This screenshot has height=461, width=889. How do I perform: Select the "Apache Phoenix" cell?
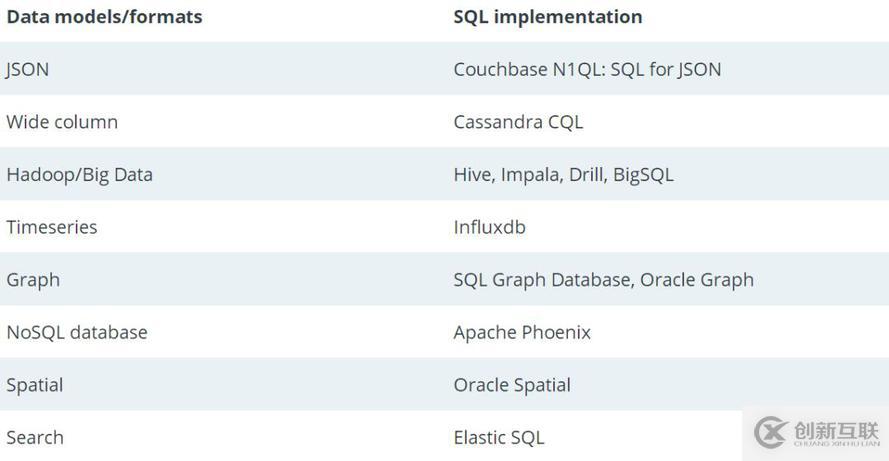pyautogui.click(x=522, y=333)
